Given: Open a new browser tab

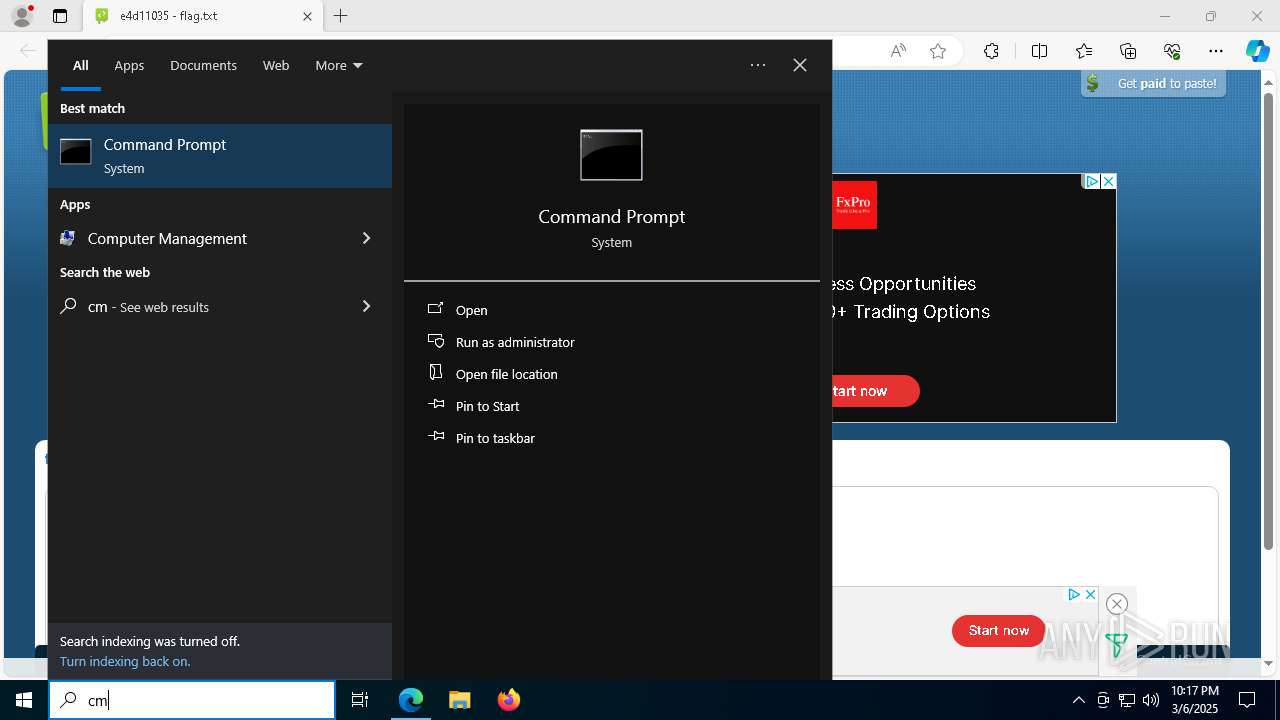Looking at the screenshot, I should (341, 16).
